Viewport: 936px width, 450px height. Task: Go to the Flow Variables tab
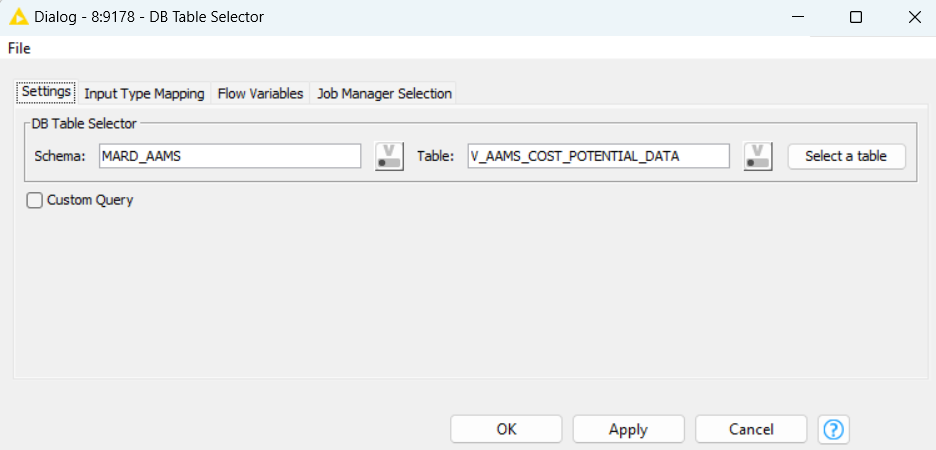[260, 93]
